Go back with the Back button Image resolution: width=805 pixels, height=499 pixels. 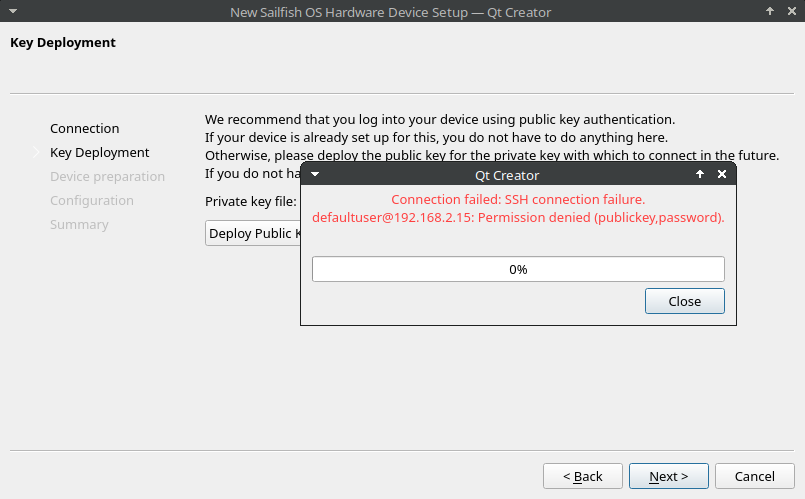pos(582,476)
